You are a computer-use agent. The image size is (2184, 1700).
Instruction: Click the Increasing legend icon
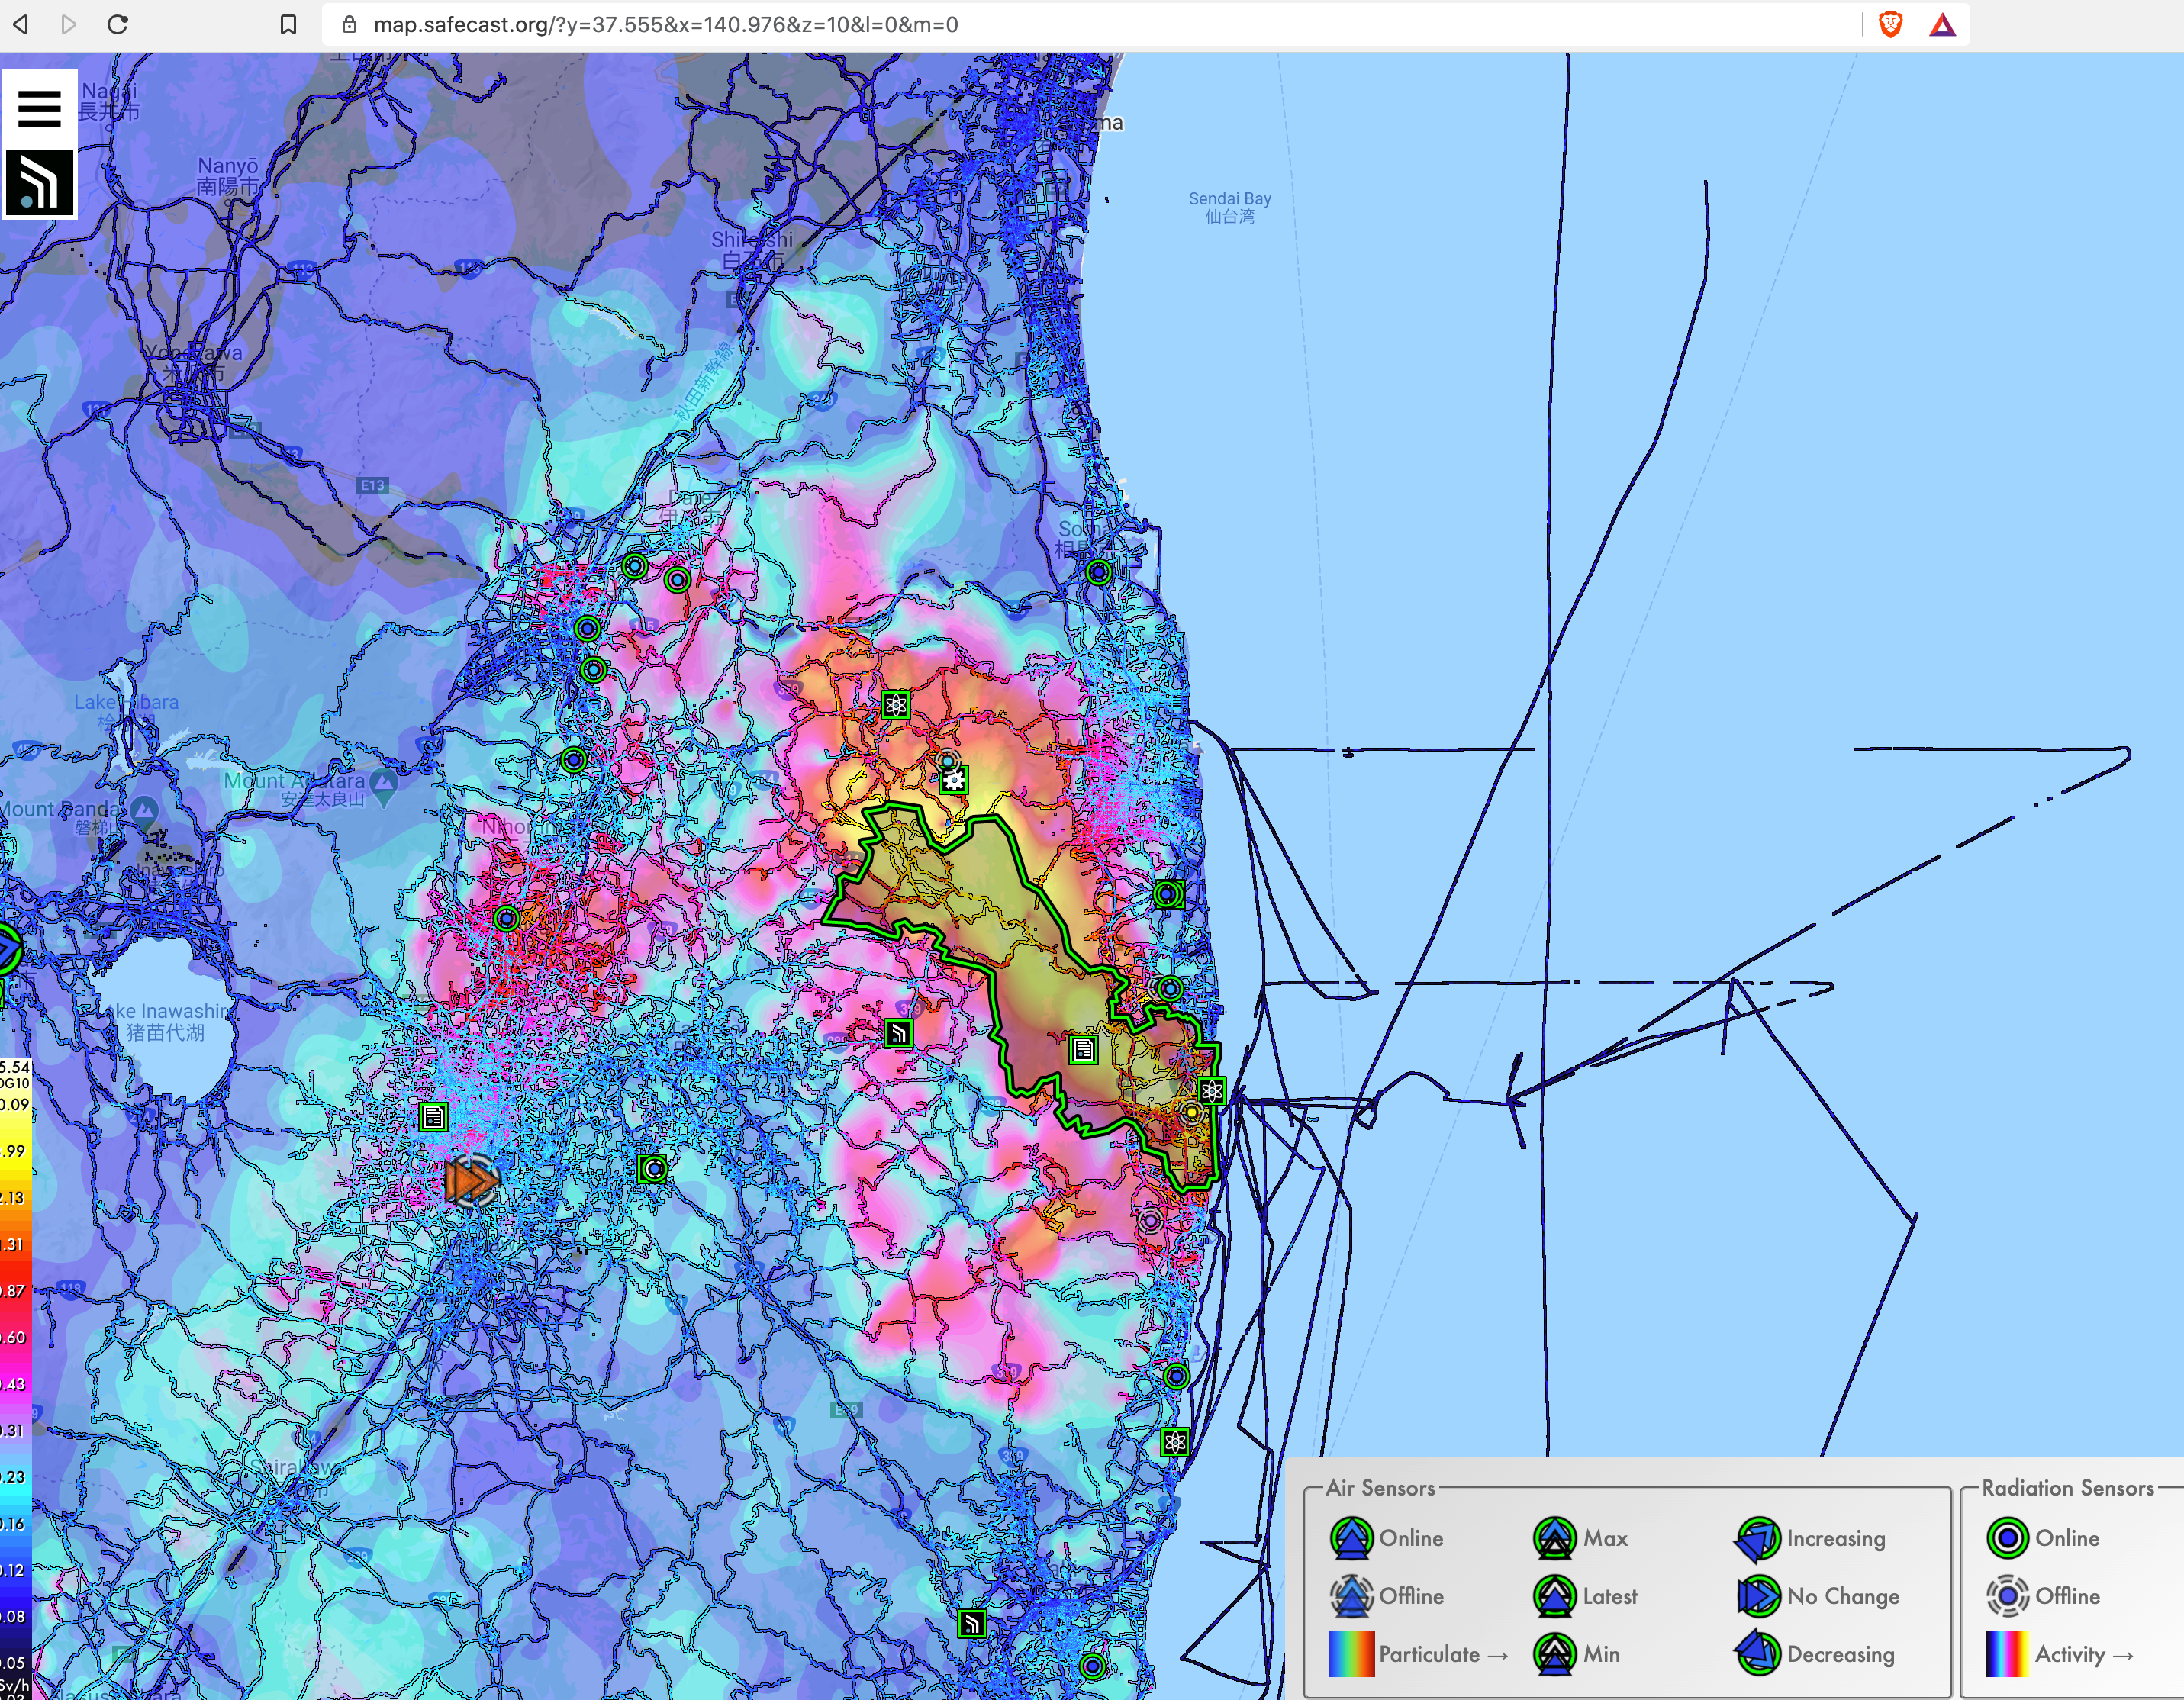coord(1758,1538)
